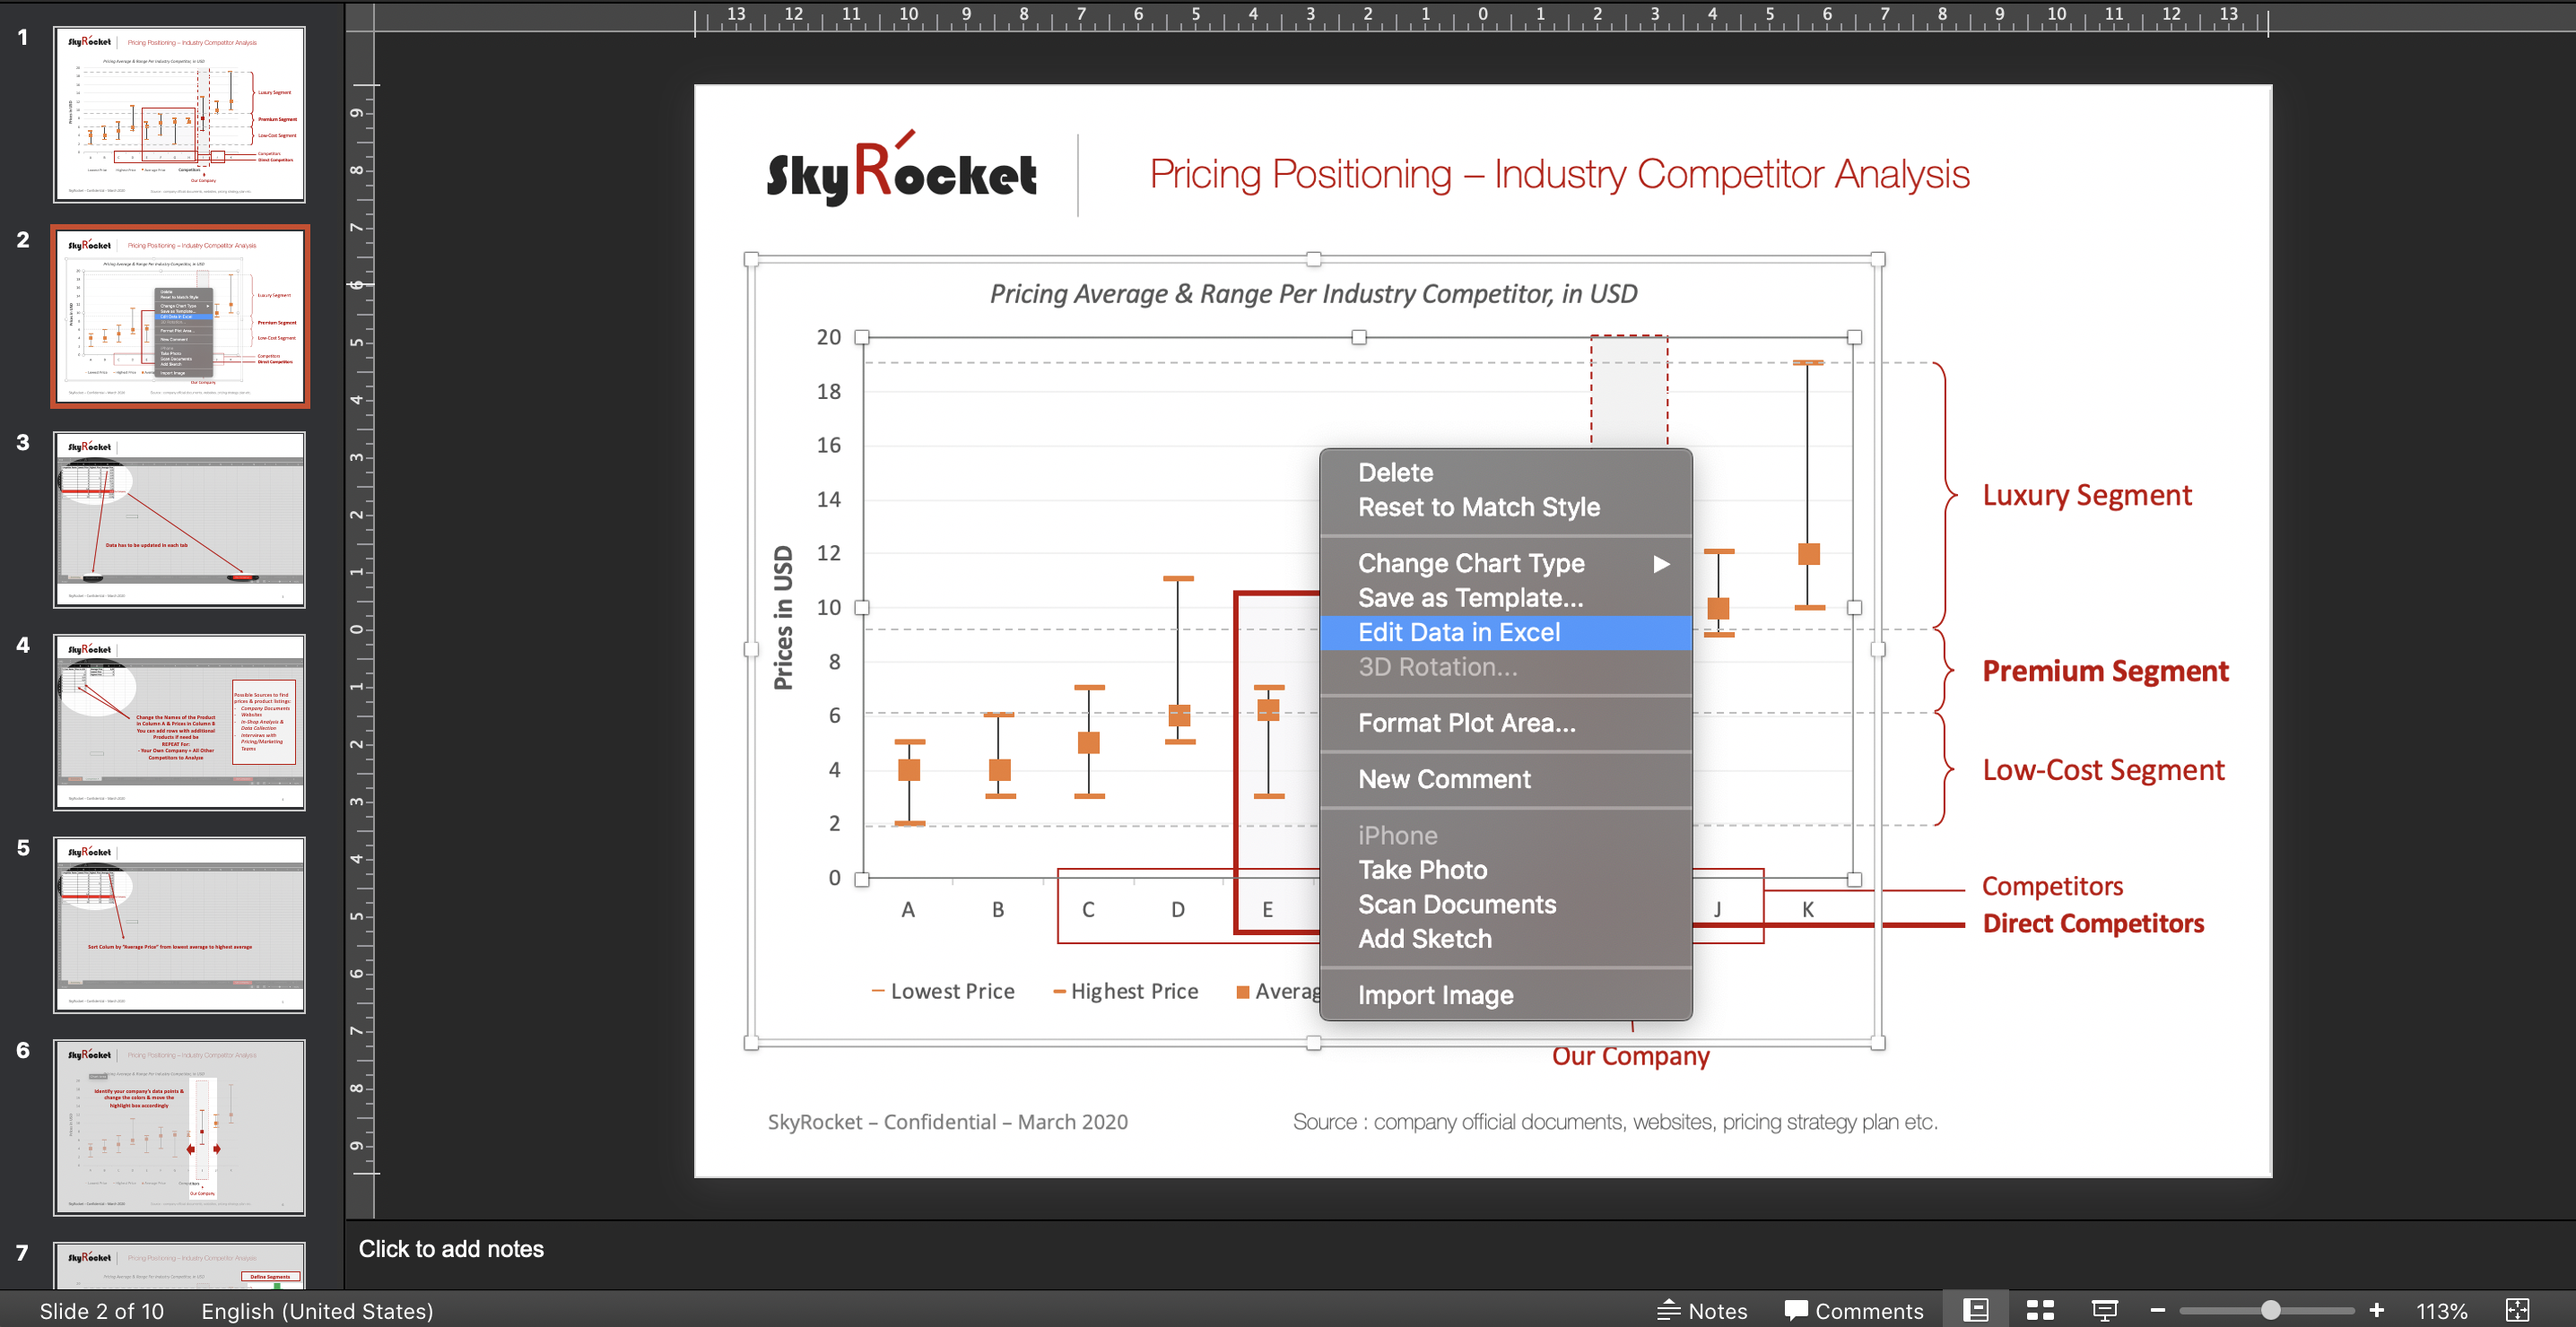The height and width of the screenshot is (1327, 2576).
Task: Select Premium Segment label
Action: 2105,671
